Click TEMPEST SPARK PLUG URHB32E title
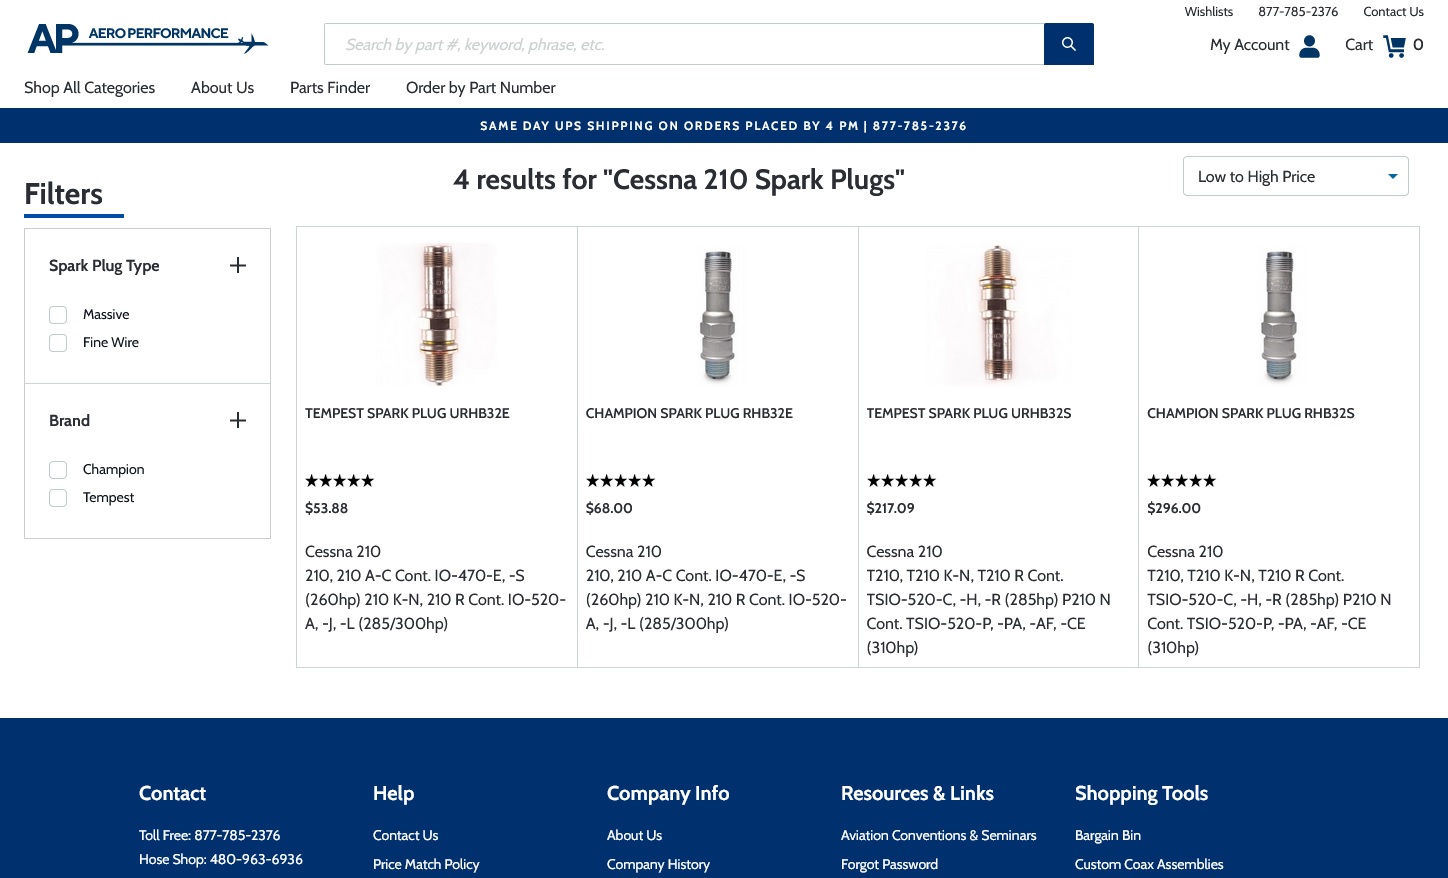 pyautogui.click(x=407, y=413)
